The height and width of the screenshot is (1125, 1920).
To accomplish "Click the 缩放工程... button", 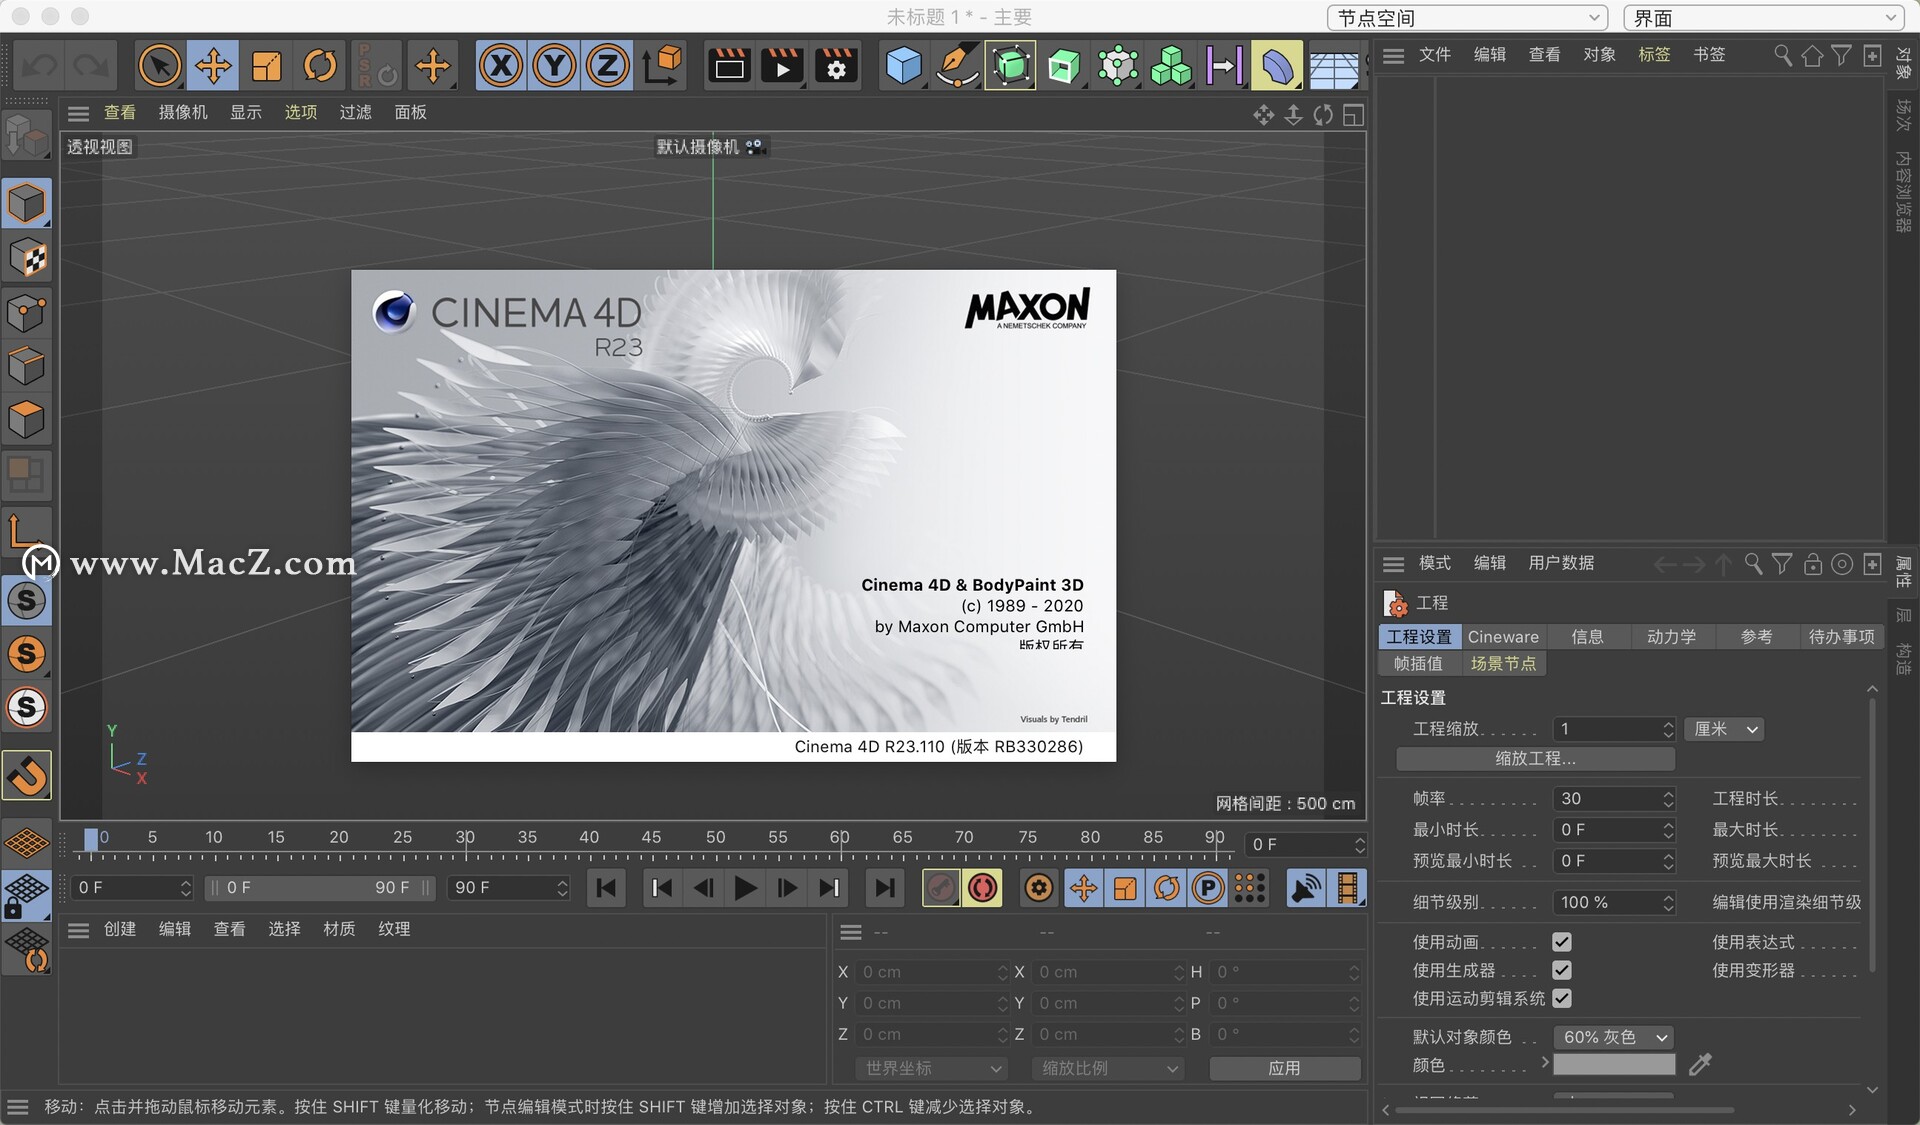I will click(x=1535, y=759).
